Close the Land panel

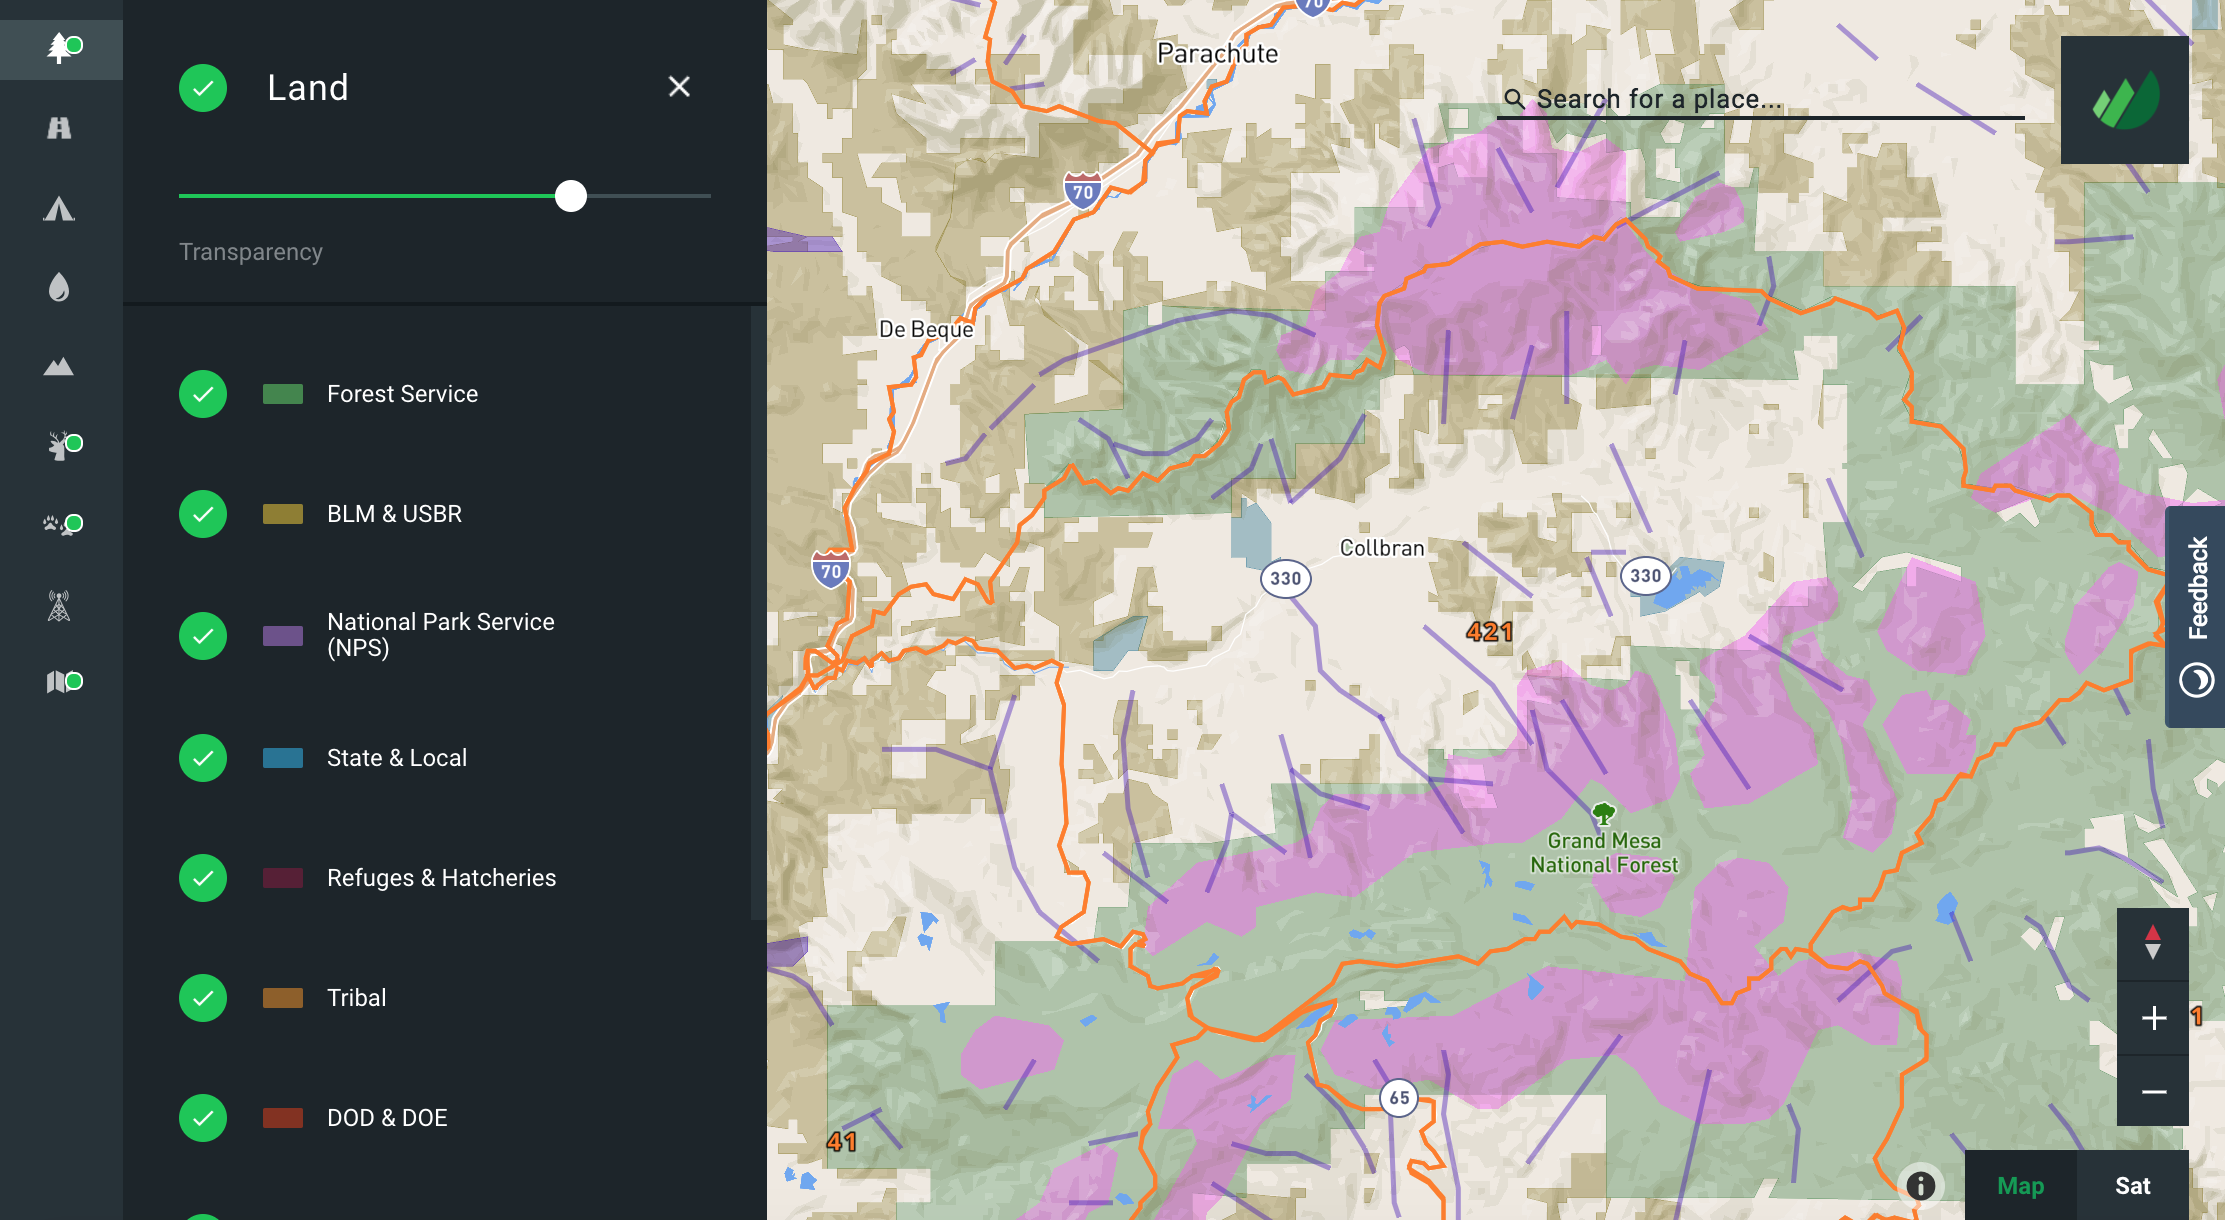coord(679,87)
